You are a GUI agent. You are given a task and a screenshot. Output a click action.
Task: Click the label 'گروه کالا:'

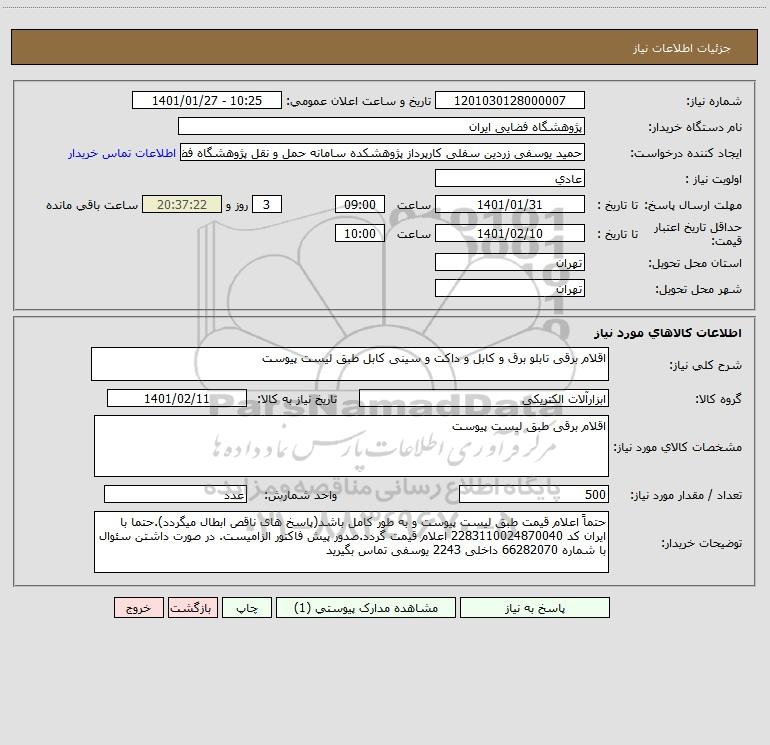718,399
